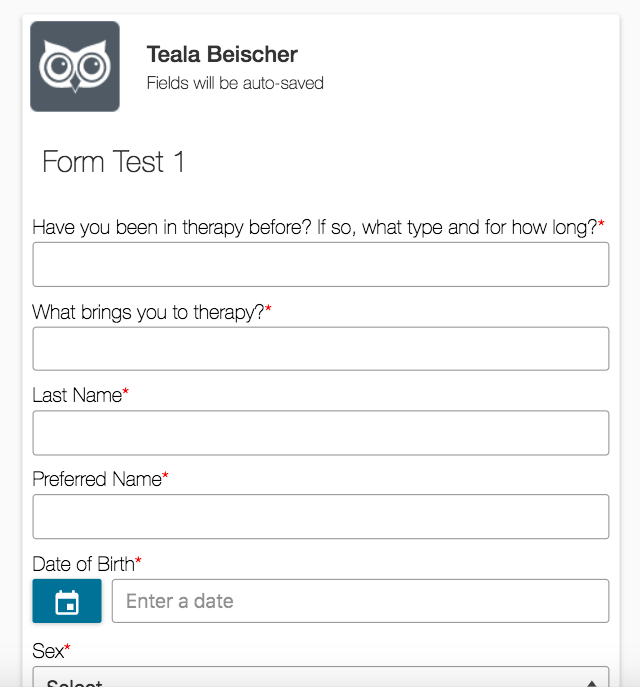This screenshot has height=687, width=640.
Task: Click the Preferred Name label
Action: point(97,479)
